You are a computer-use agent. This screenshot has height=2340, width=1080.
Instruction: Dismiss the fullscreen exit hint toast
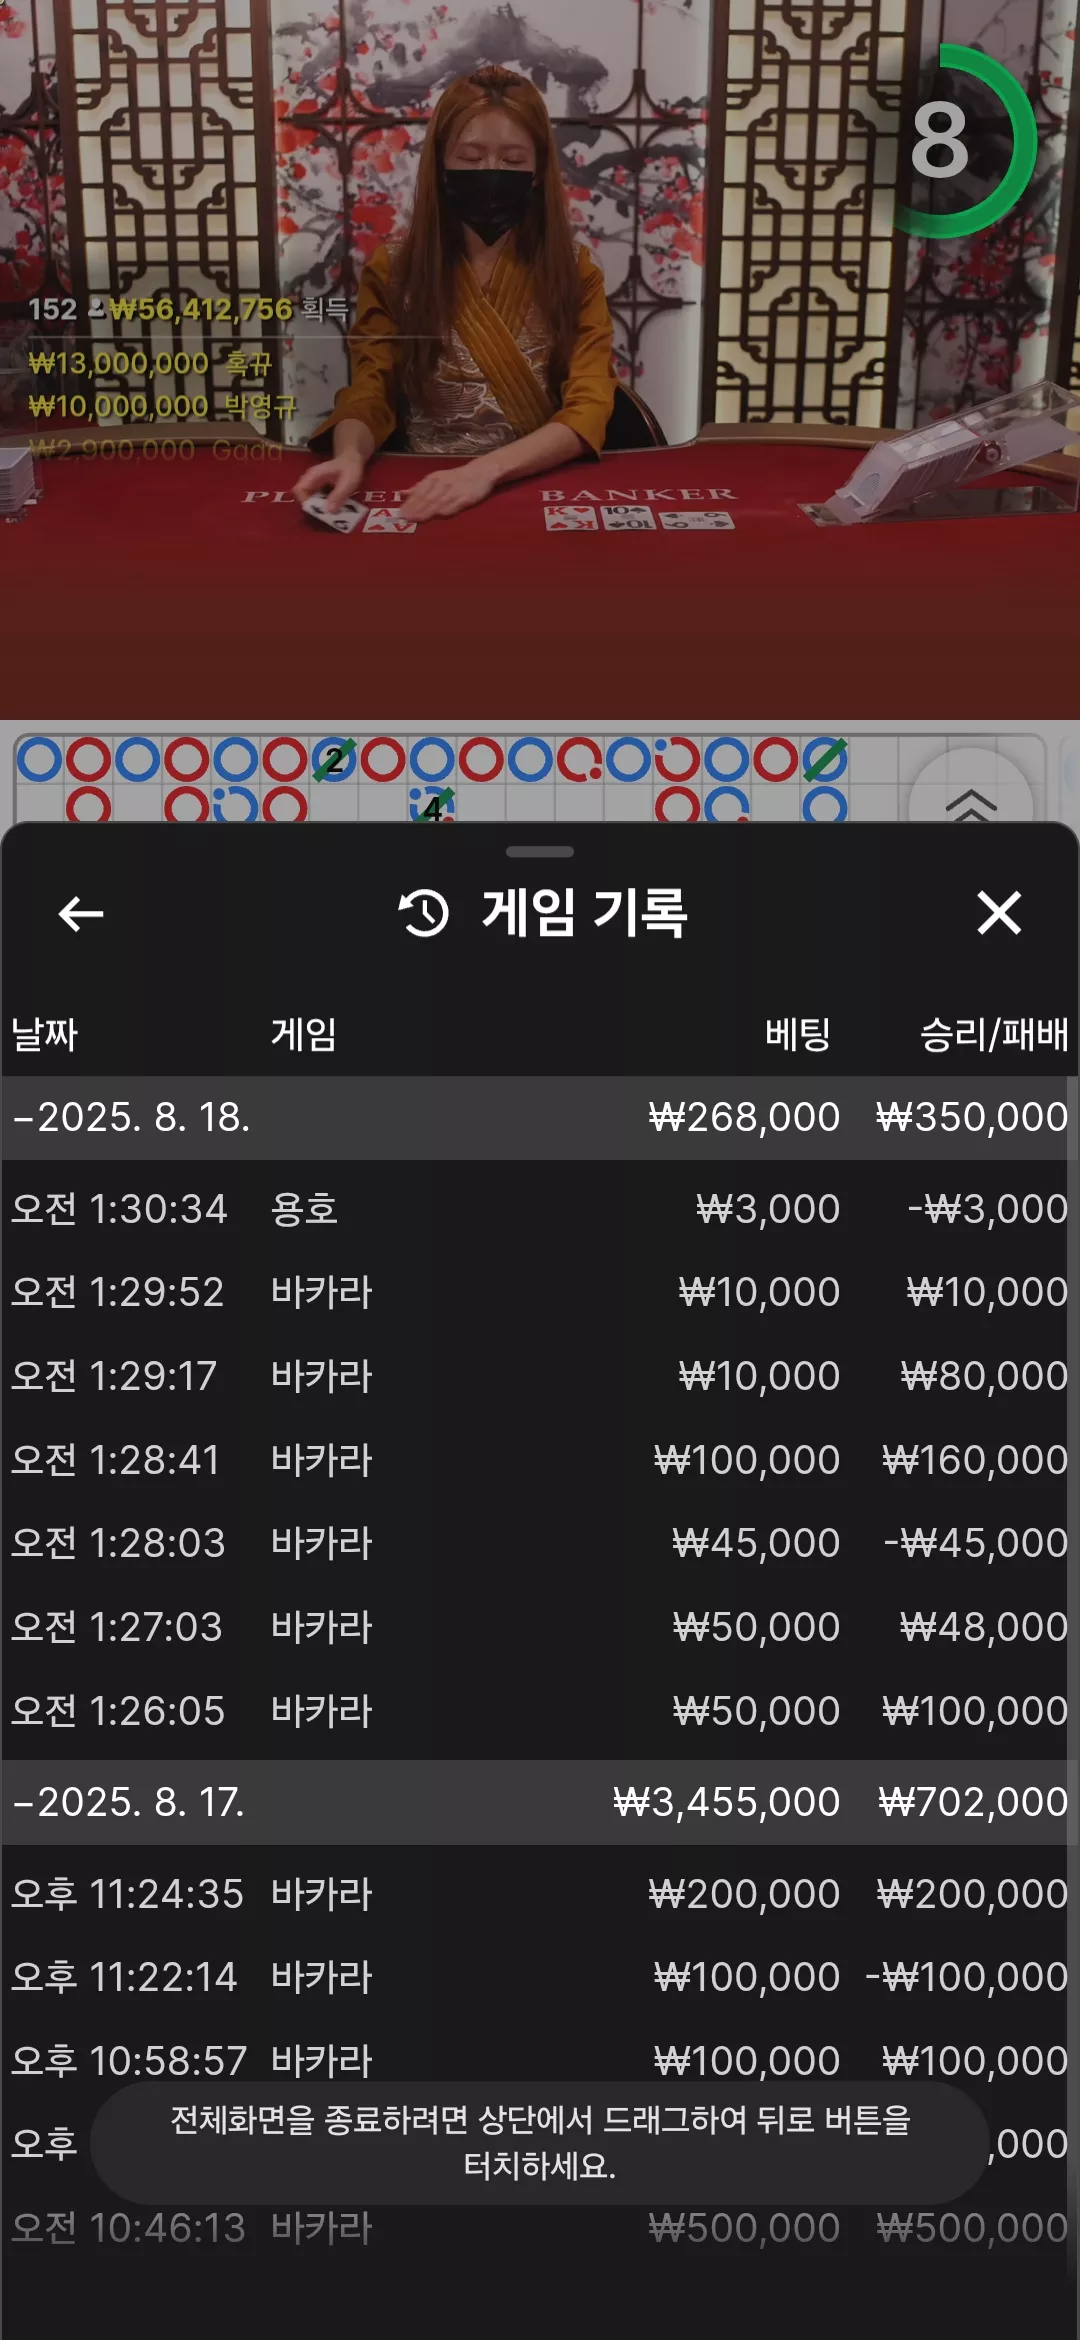click(x=540, y=2143)
